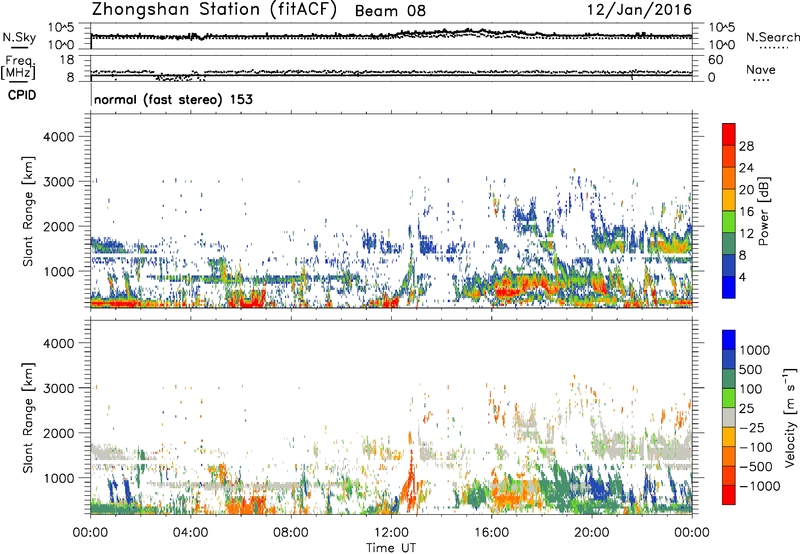The image size is (800, 554).
Task: Click '2000' tick of Velocity panel range axis
Action: (58, 433)
